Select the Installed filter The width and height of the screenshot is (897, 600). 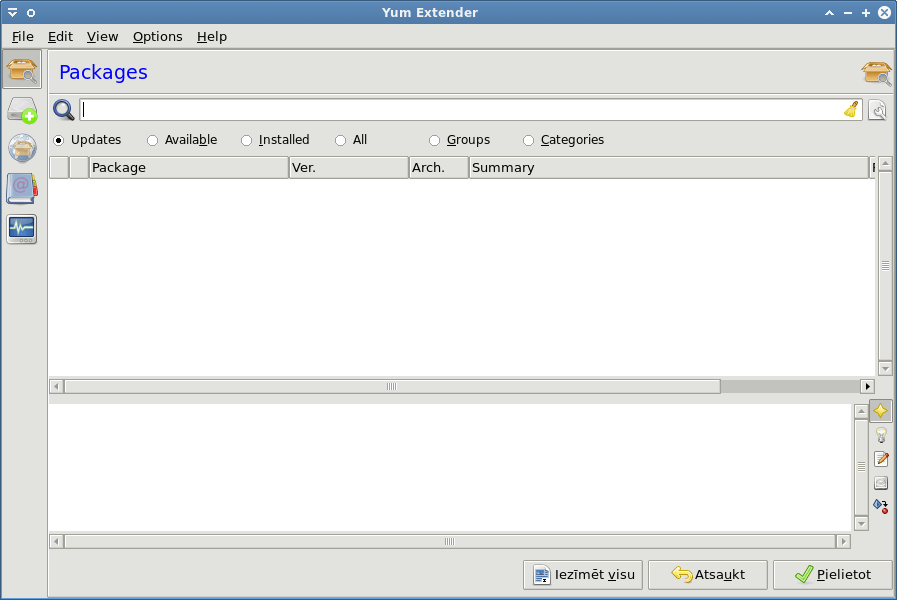point(275,140)
